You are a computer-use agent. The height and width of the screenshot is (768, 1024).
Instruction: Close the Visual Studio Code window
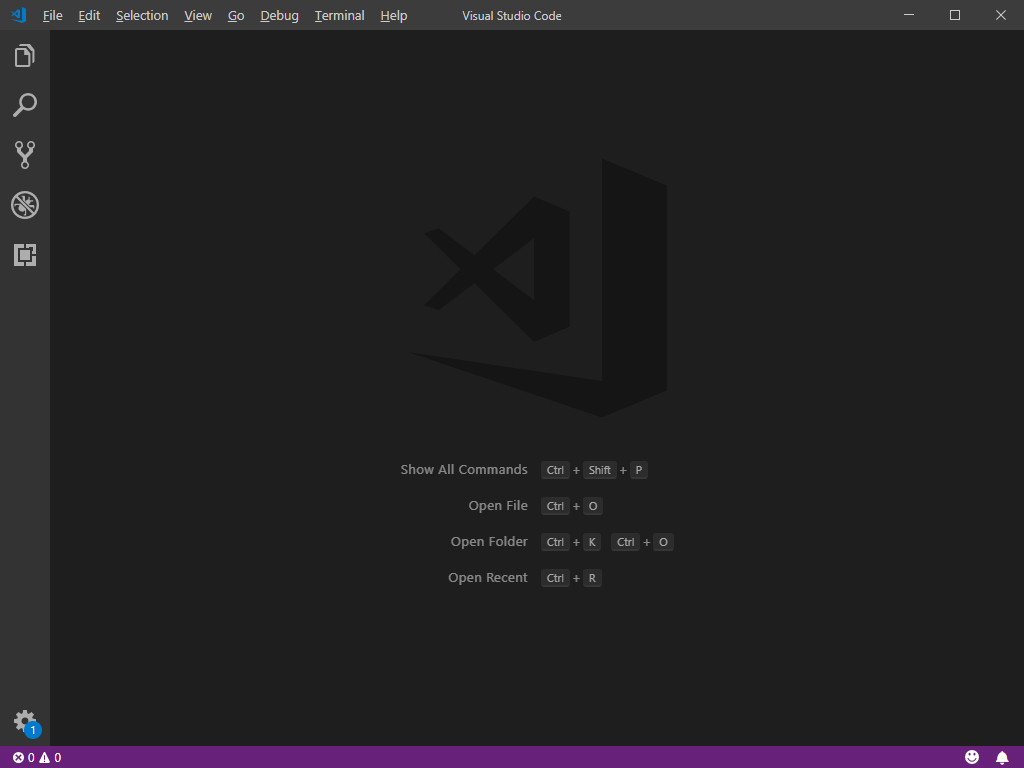click(1000, 15)
